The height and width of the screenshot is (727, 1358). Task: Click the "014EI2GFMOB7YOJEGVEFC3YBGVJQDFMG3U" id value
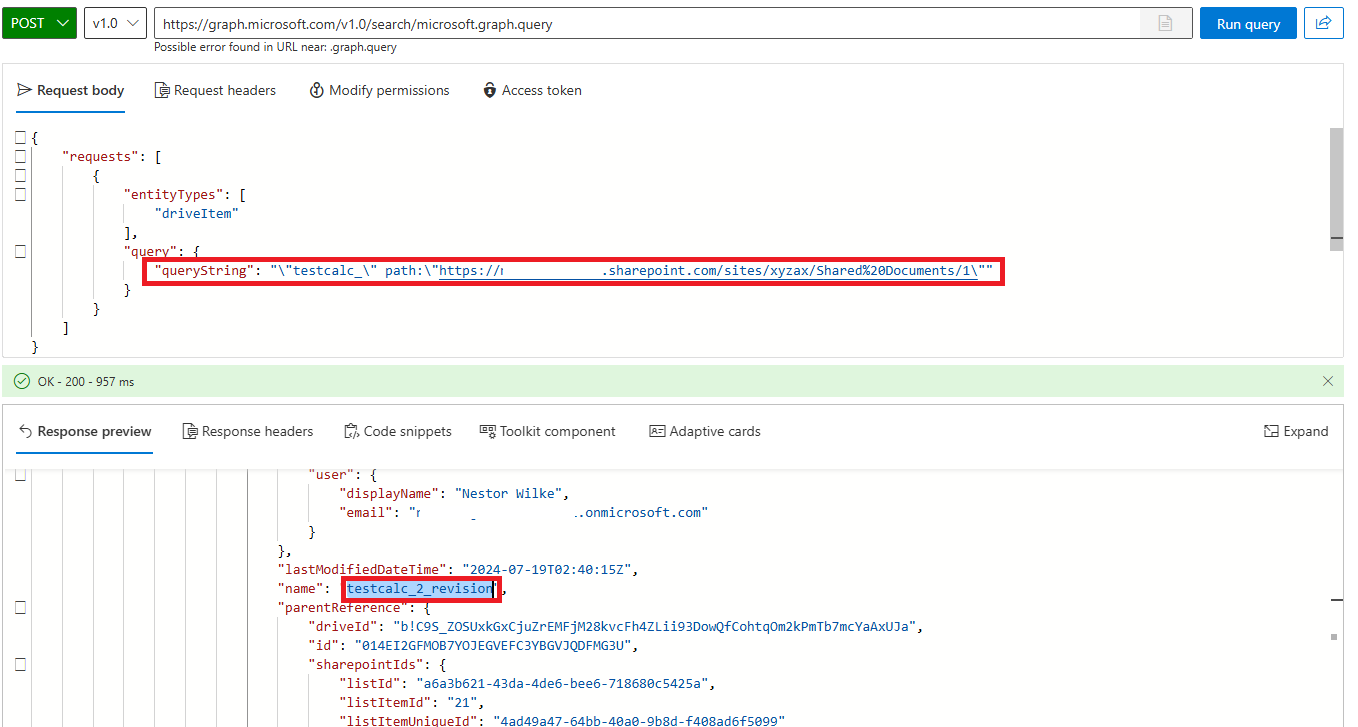(x=495, y=646)
